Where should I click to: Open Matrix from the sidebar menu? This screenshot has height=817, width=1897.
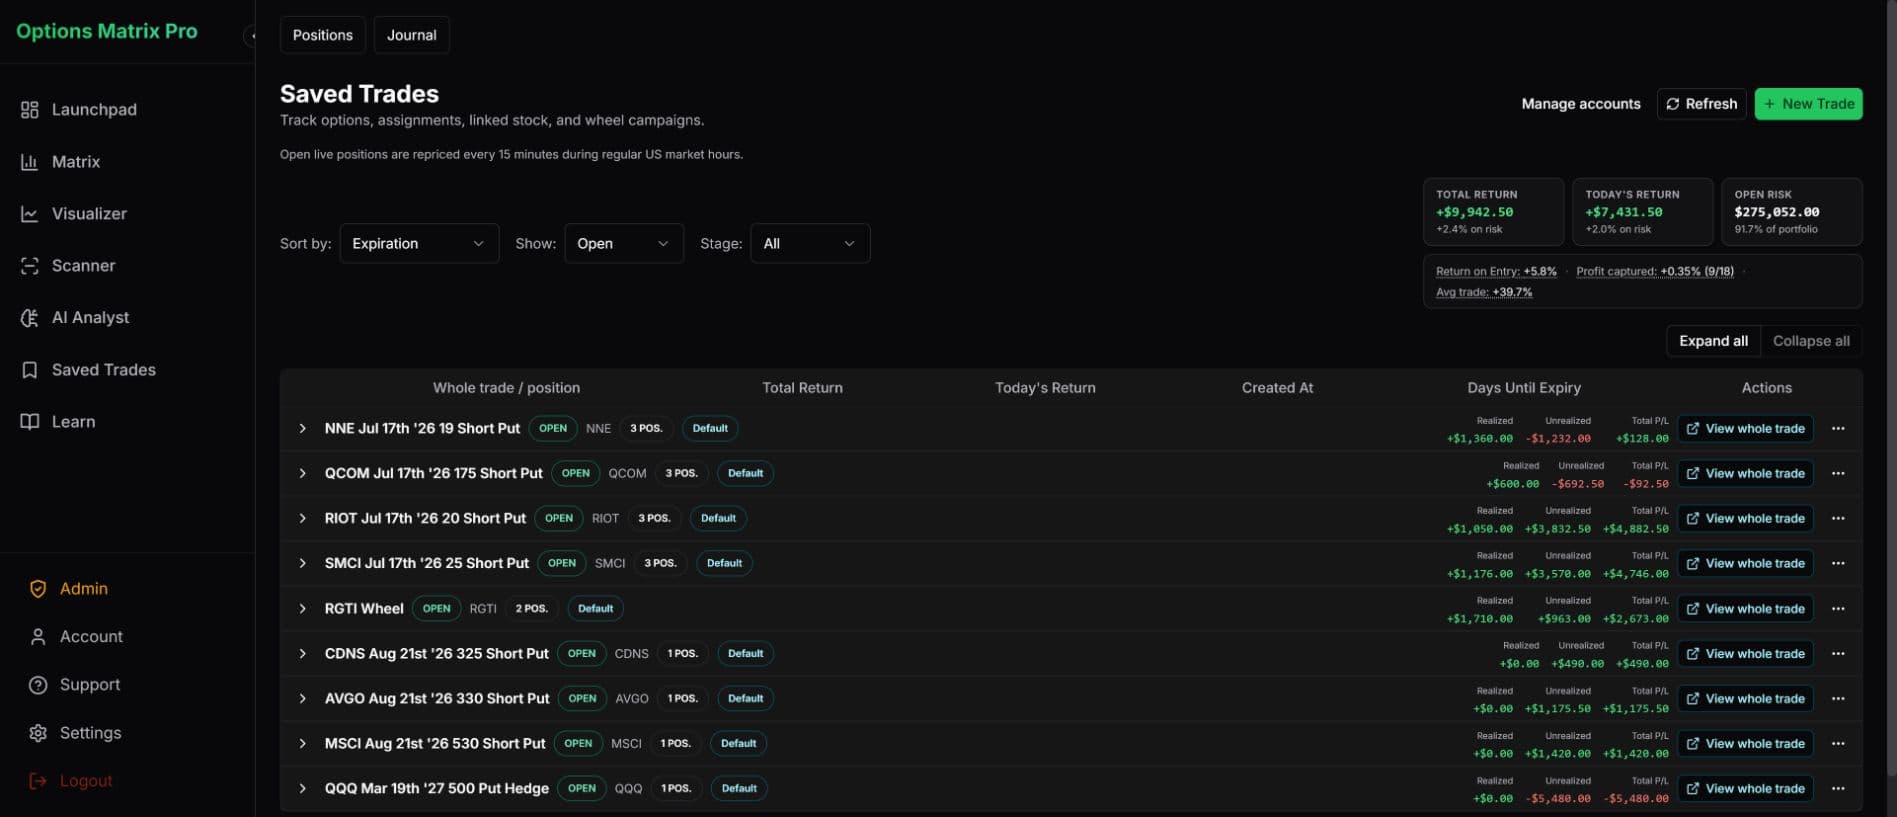76,161
